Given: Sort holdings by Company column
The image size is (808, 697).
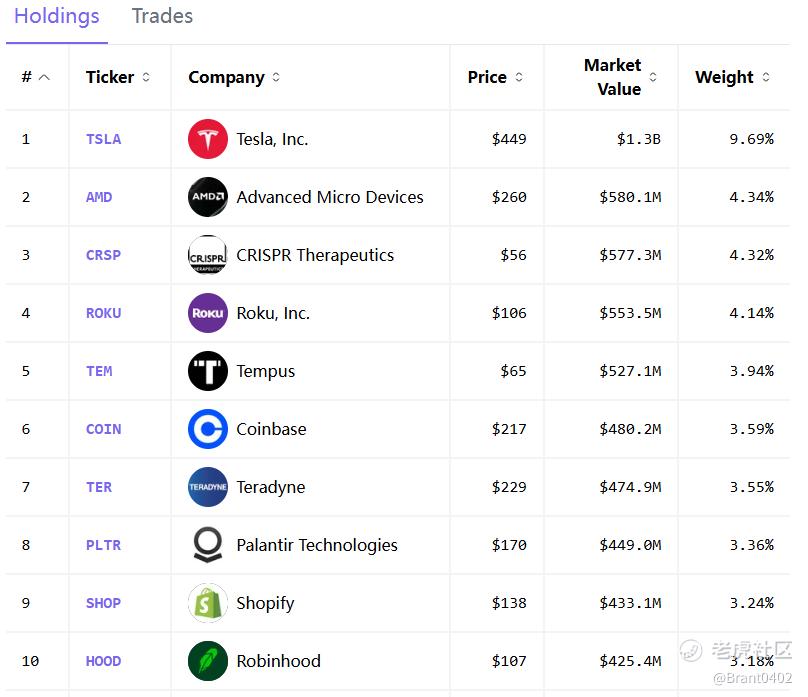Looking at the screenshot, I should pos(234,77).
